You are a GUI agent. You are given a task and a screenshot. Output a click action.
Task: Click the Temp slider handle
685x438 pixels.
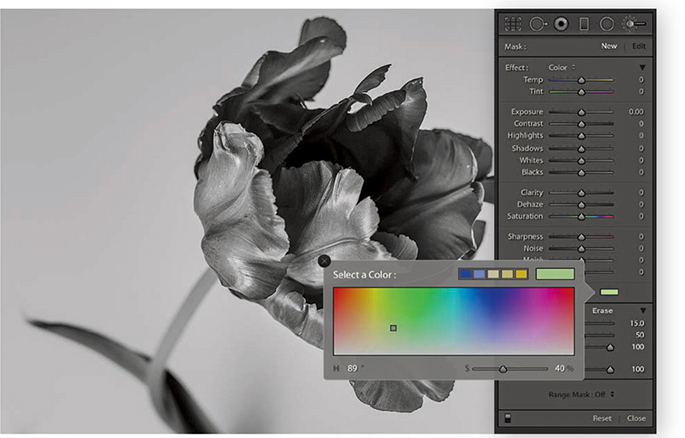581,80
